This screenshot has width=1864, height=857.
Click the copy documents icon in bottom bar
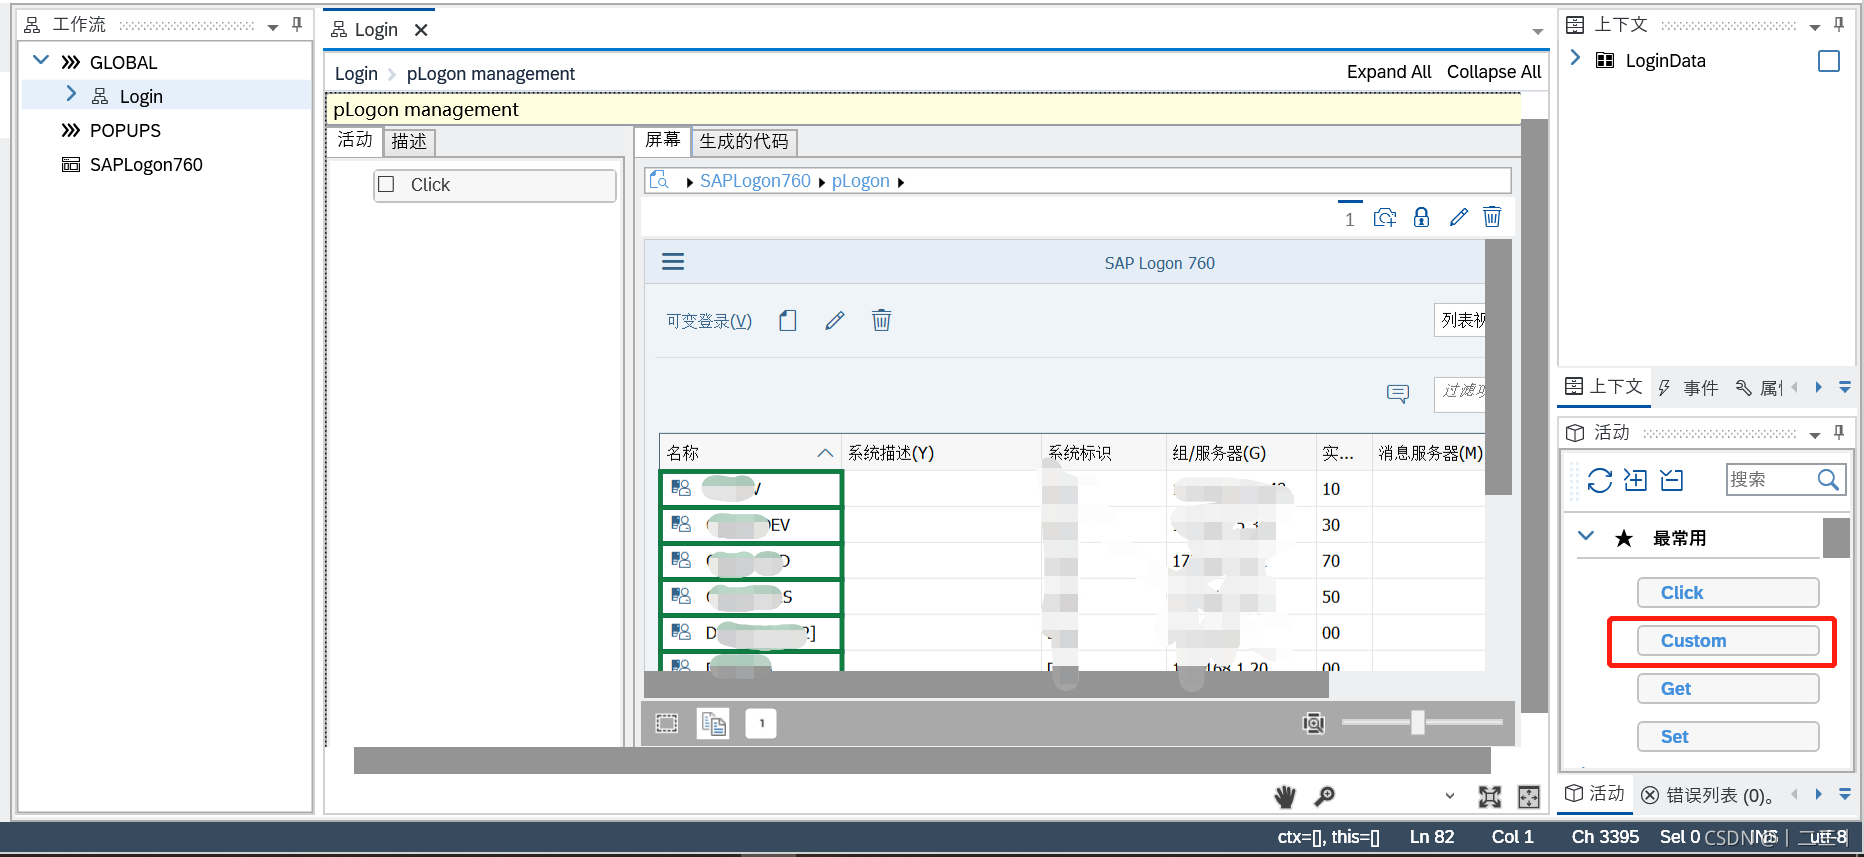pos(713,723)
